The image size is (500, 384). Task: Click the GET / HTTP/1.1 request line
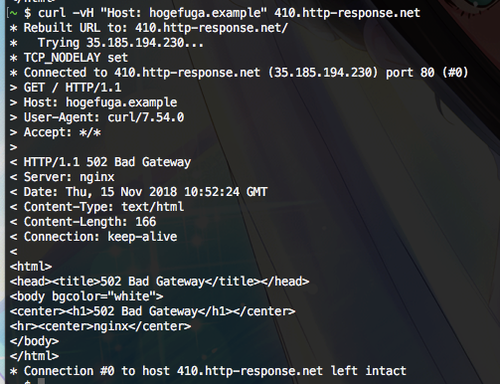(x=72, y=88)
